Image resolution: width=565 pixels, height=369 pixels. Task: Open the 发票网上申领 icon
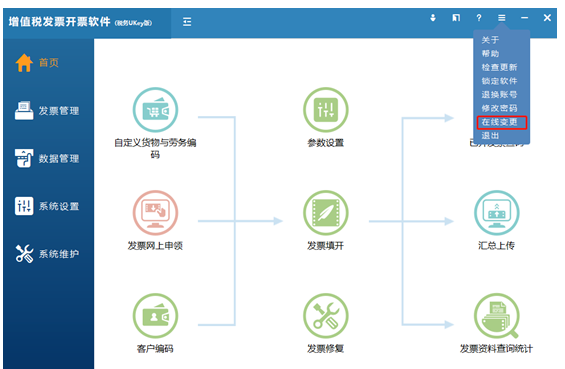pos(155,213)
